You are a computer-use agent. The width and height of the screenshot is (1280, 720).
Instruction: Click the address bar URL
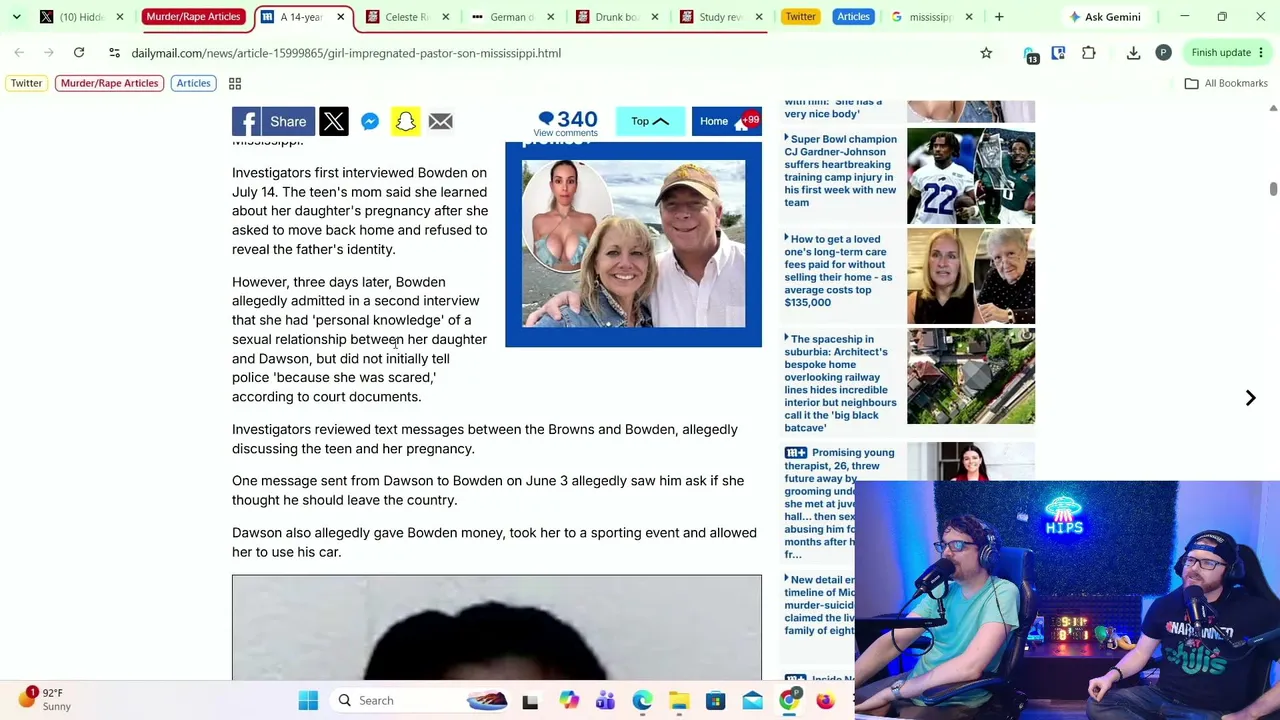(346, 53)
